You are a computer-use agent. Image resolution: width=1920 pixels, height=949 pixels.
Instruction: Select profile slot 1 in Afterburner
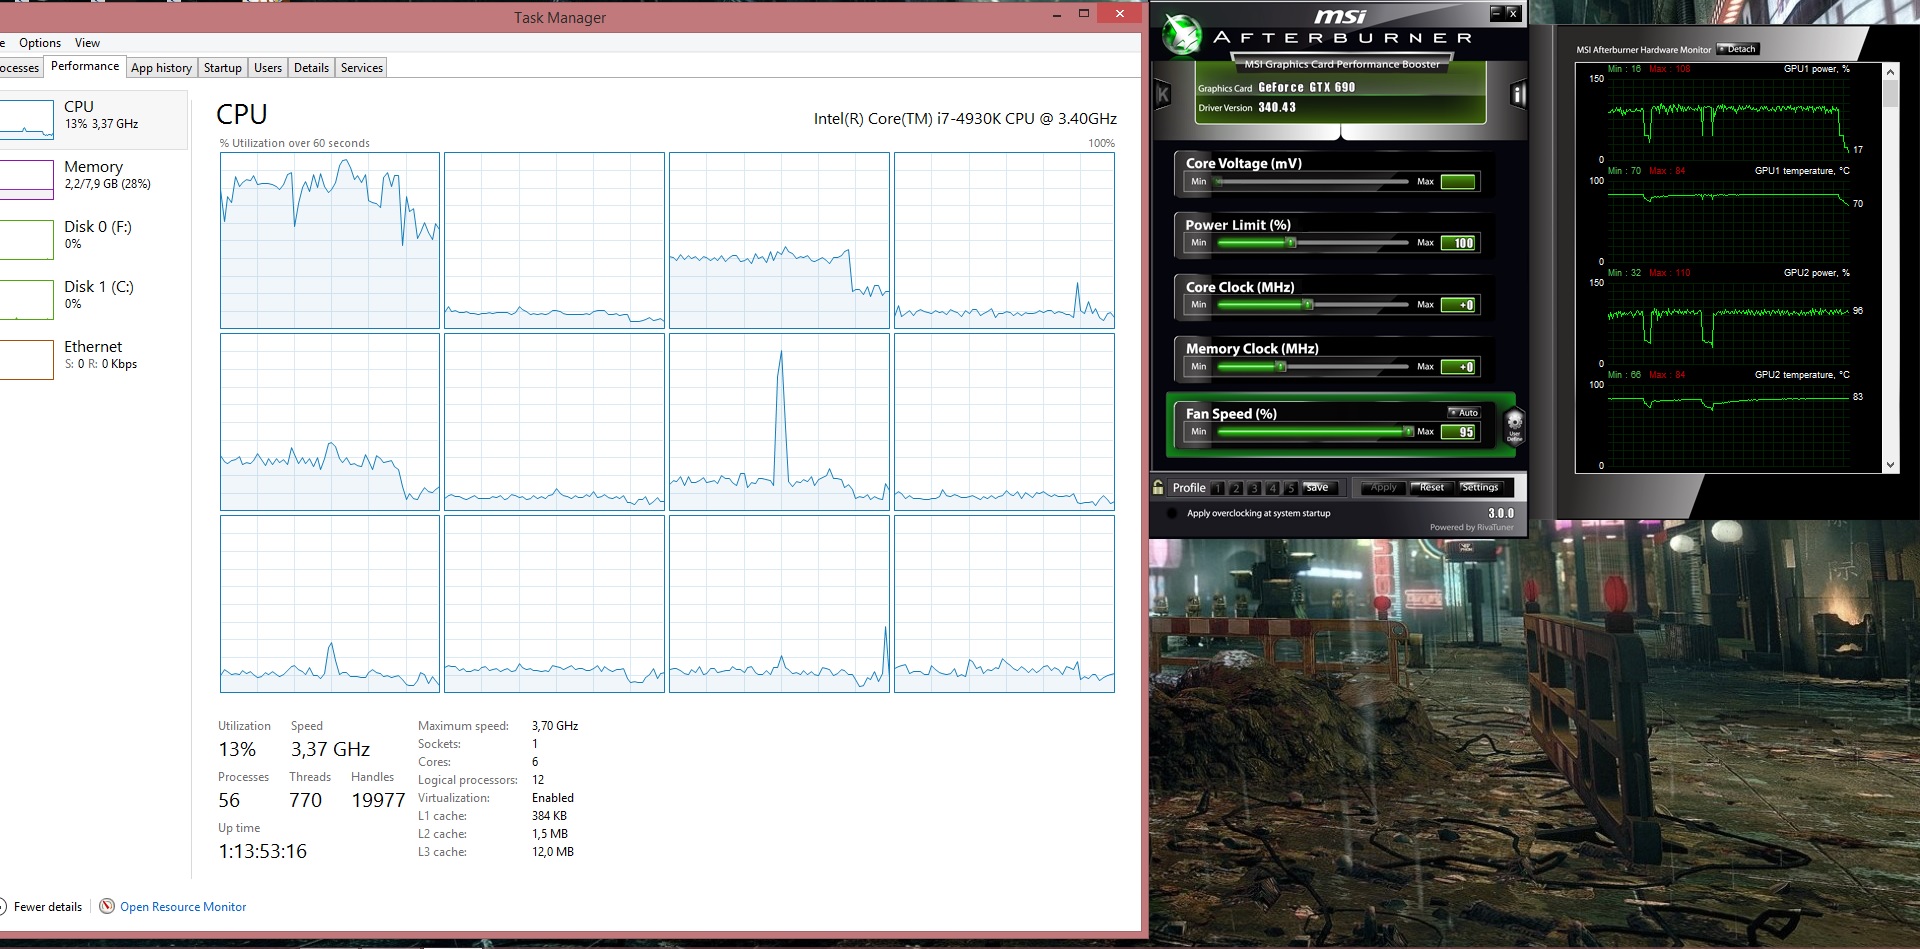(x=1217, y=488)
